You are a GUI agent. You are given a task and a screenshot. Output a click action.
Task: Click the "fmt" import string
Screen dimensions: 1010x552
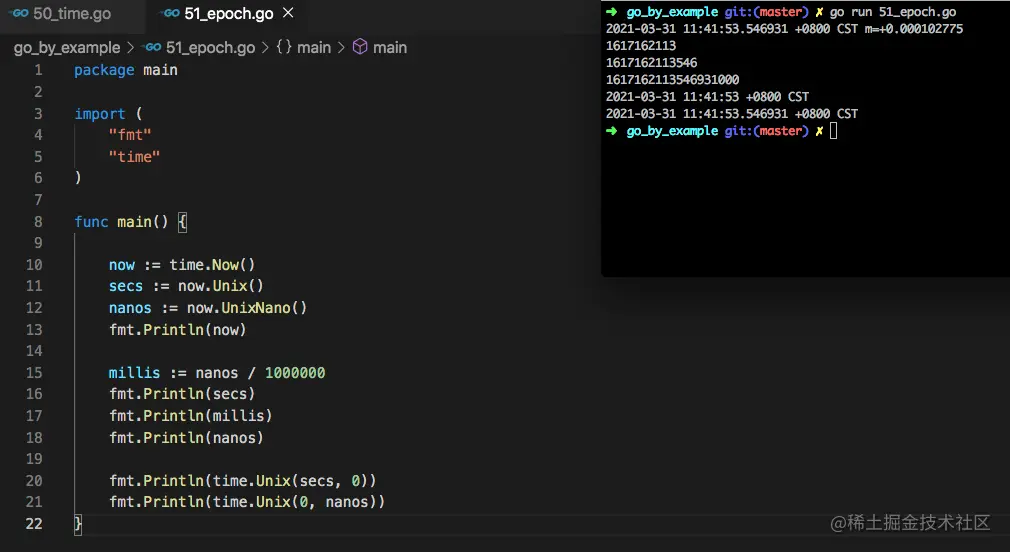(x=129, y=135)
